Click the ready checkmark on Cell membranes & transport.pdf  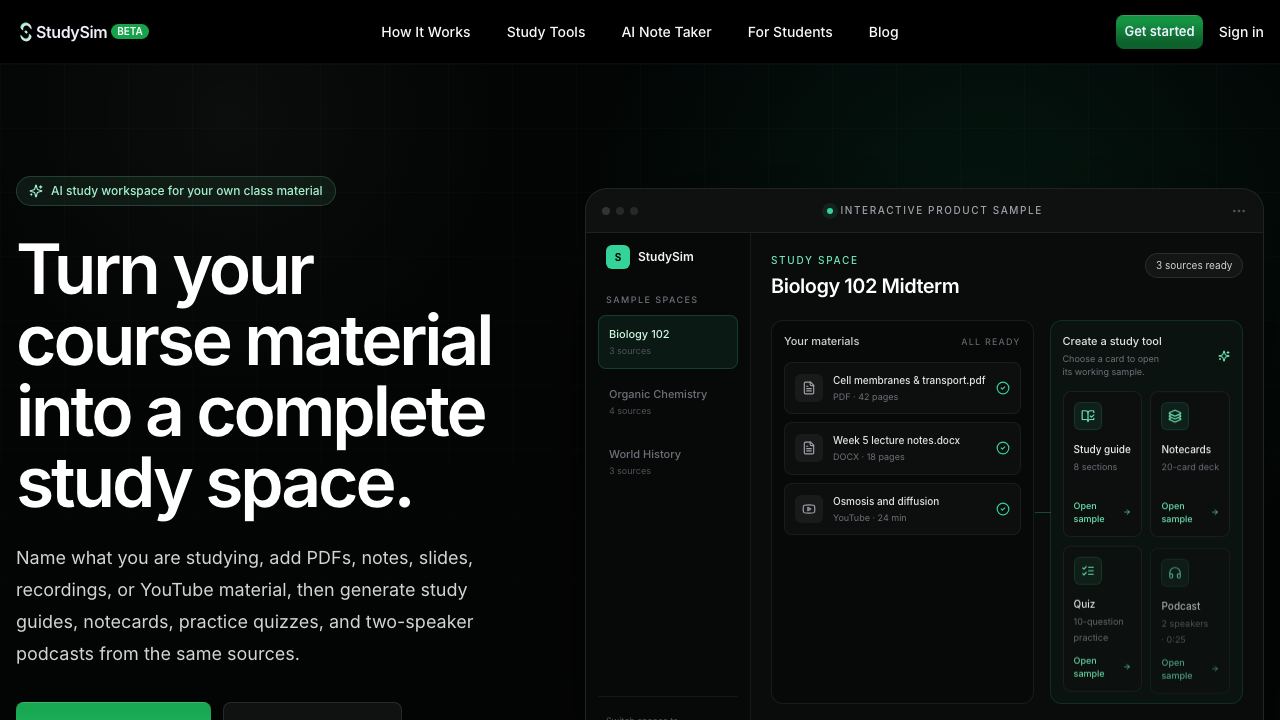click(1003, 388)
